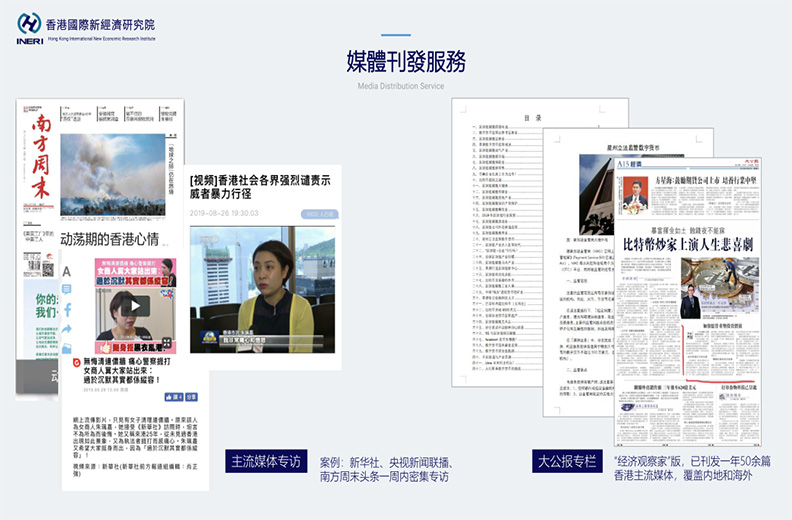Image resolution: width=792 pixels, height=520 pixels.
Task: Click the QR code on 南方周末 page
Action: tap(47, 270)
